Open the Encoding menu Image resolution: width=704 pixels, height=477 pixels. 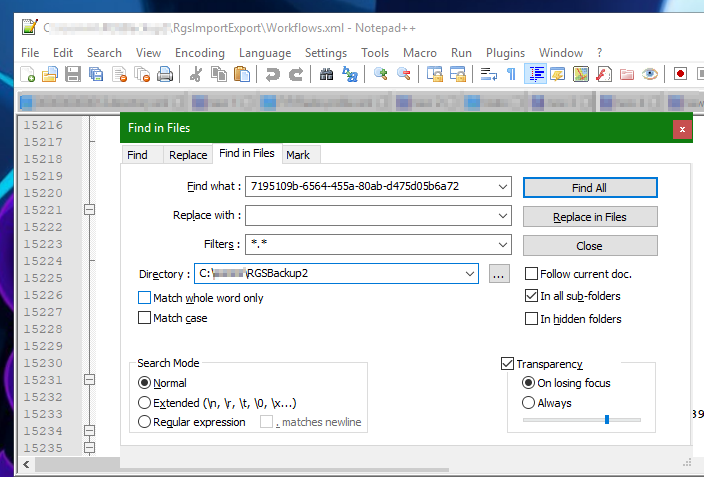[x=200, y=53]
